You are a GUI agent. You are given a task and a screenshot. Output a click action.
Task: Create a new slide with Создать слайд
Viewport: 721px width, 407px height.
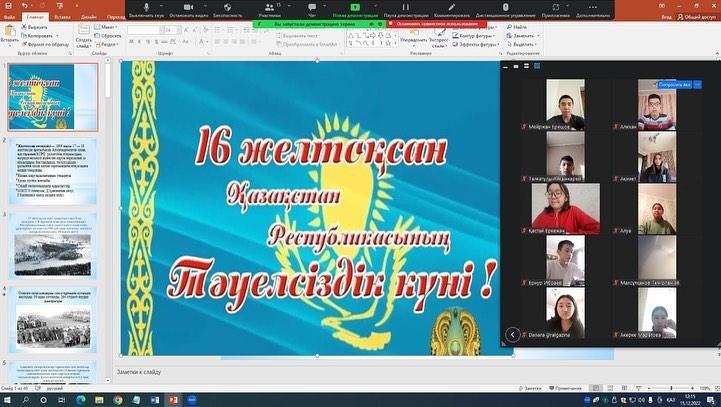coord(84,36)
